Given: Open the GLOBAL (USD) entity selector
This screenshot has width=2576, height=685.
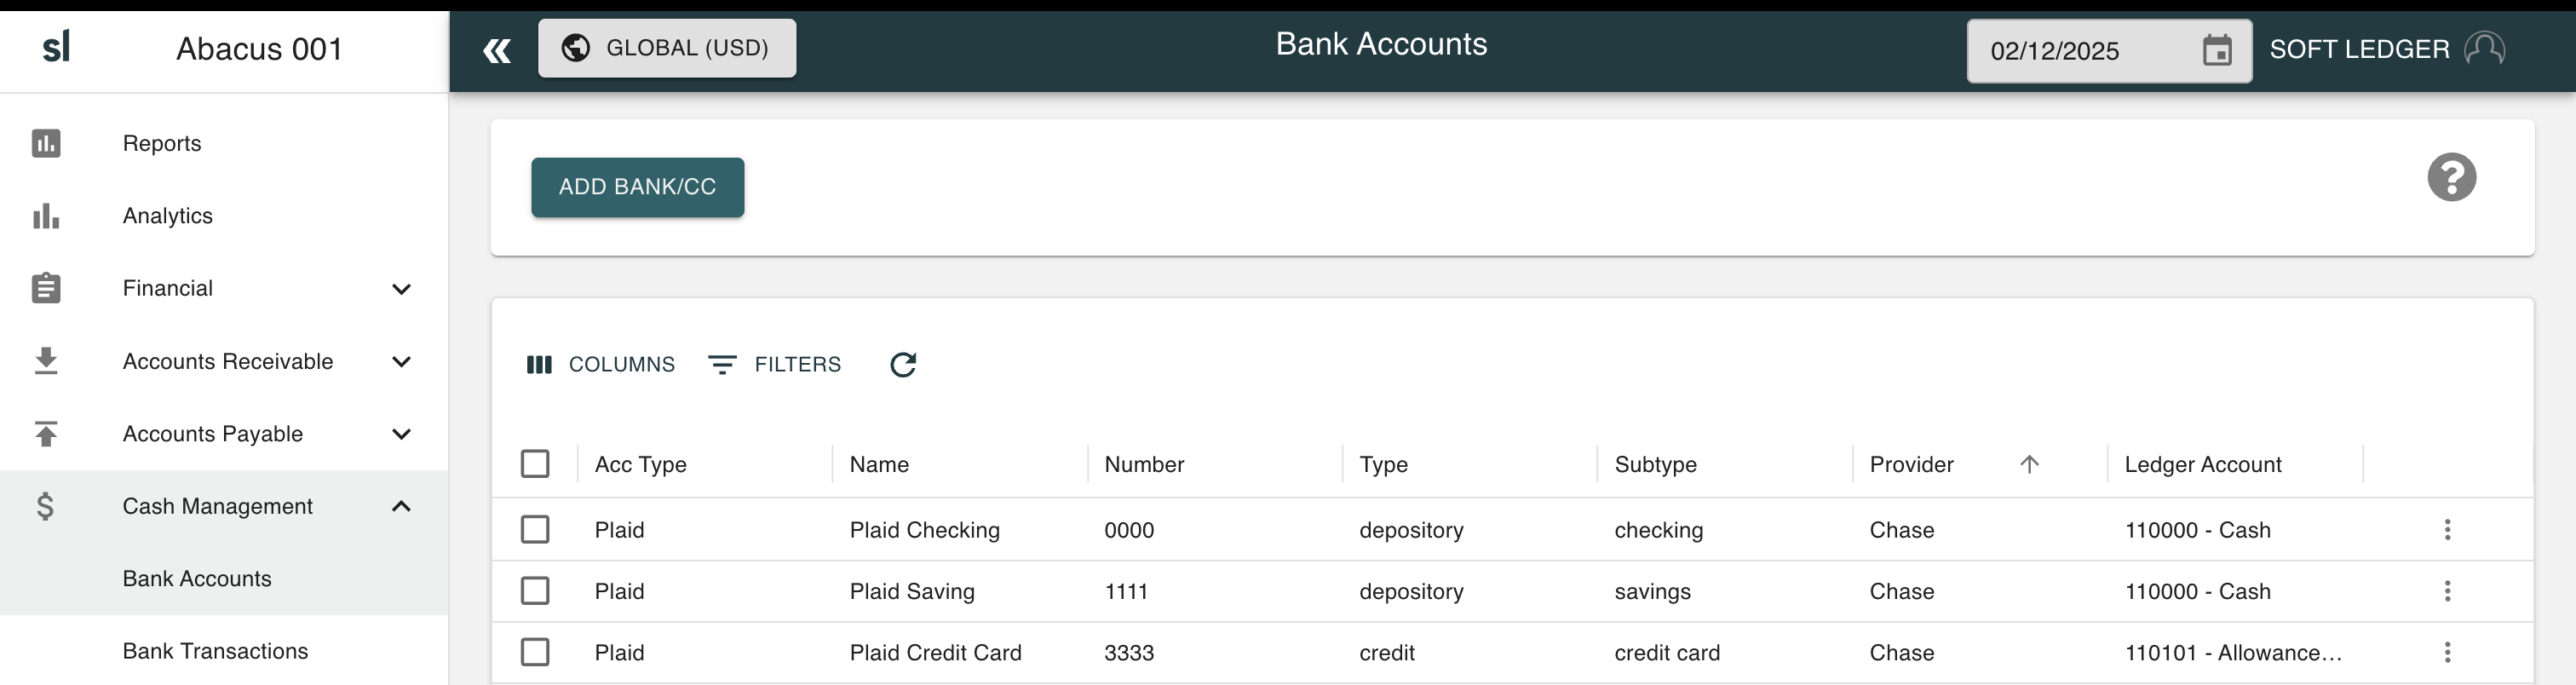Looking at the screenshot, I should pos(667,48).
